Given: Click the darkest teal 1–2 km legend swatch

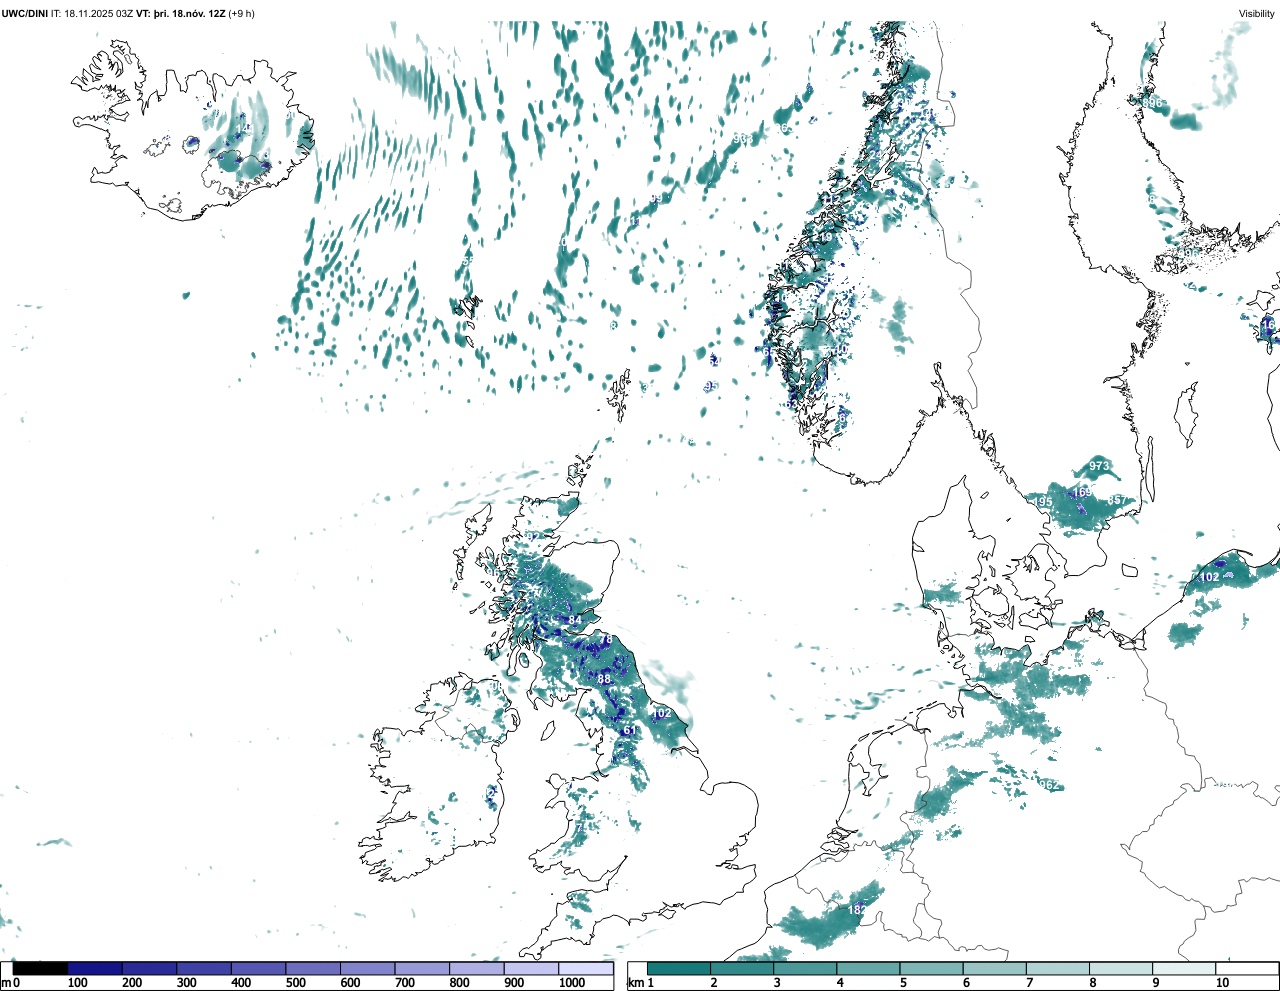Looking at the screenshot, I should click(679, 968).
